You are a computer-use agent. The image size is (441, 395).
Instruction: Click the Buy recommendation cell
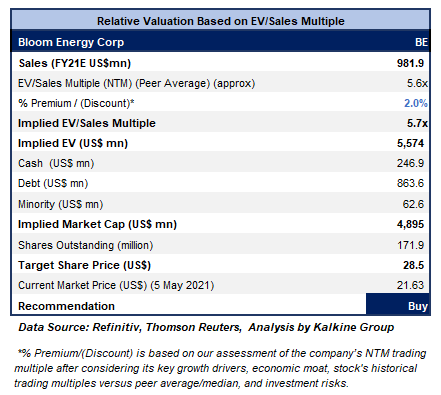tap(397, 304)
